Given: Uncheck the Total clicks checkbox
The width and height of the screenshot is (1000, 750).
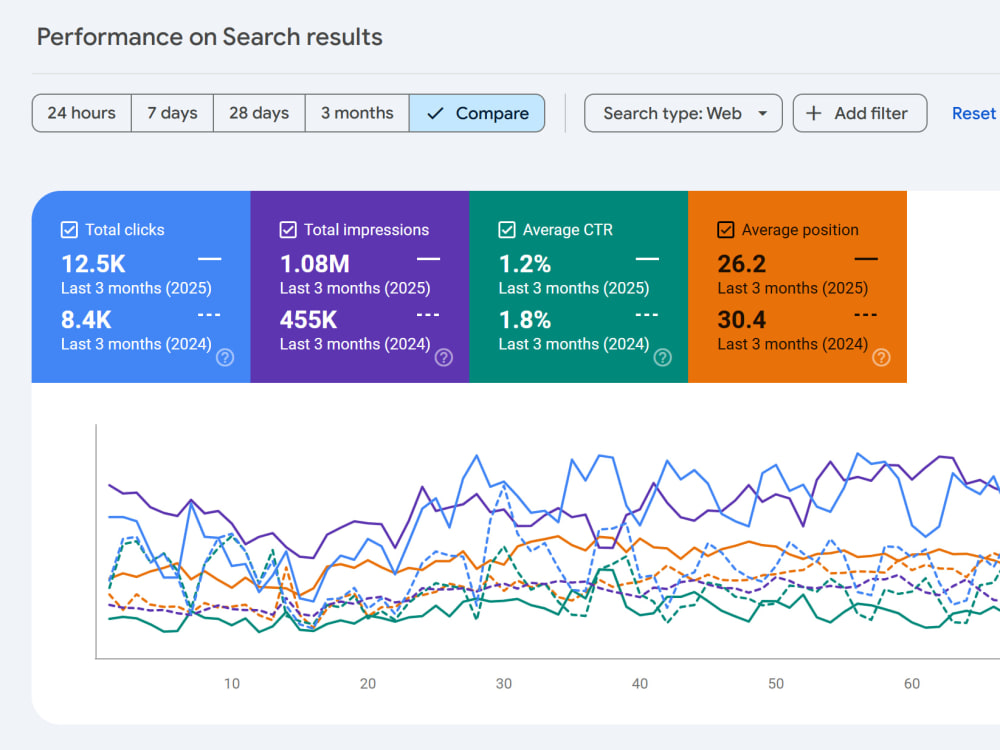Looking at the screenshot, I should tap(70, 230).
